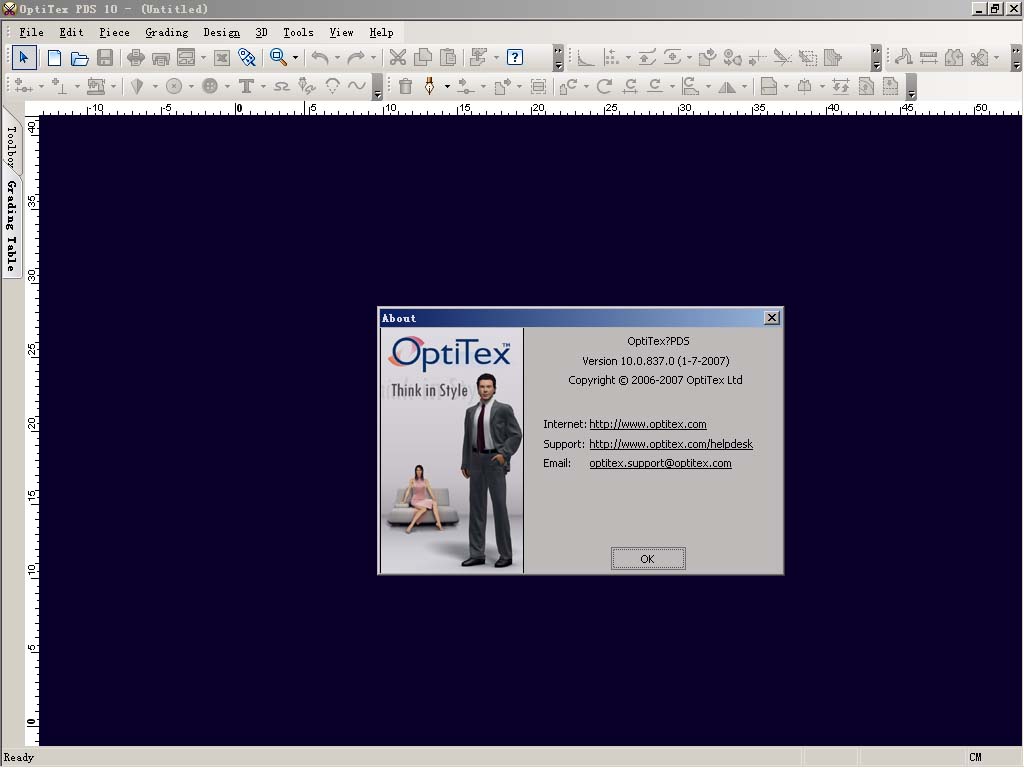This screenshot has height=768, width=1024.
Task: Click the Delete trash can icon
Action: coord(406,86)
